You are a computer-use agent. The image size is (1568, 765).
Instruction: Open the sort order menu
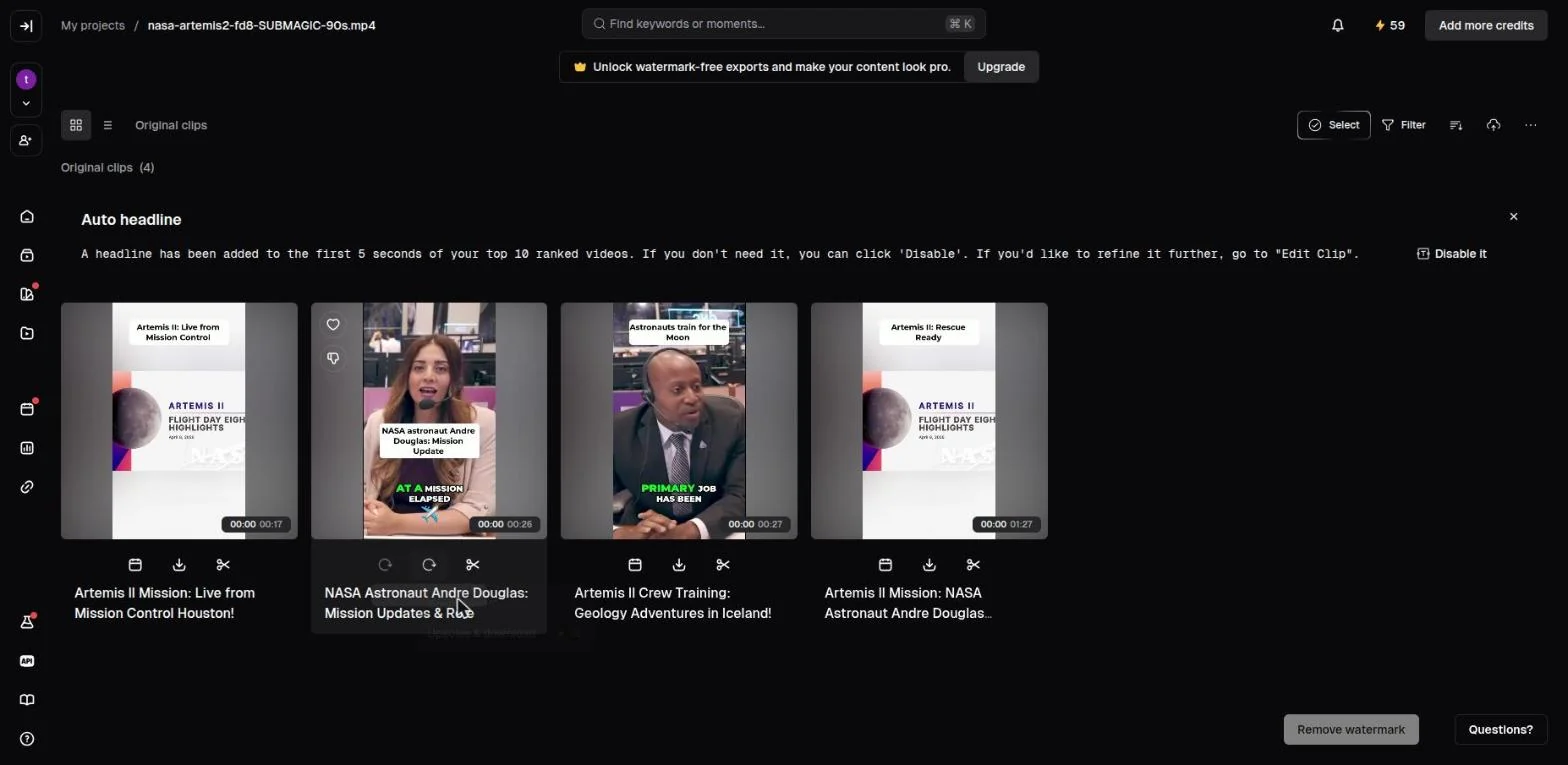[x=1456, y=125]
